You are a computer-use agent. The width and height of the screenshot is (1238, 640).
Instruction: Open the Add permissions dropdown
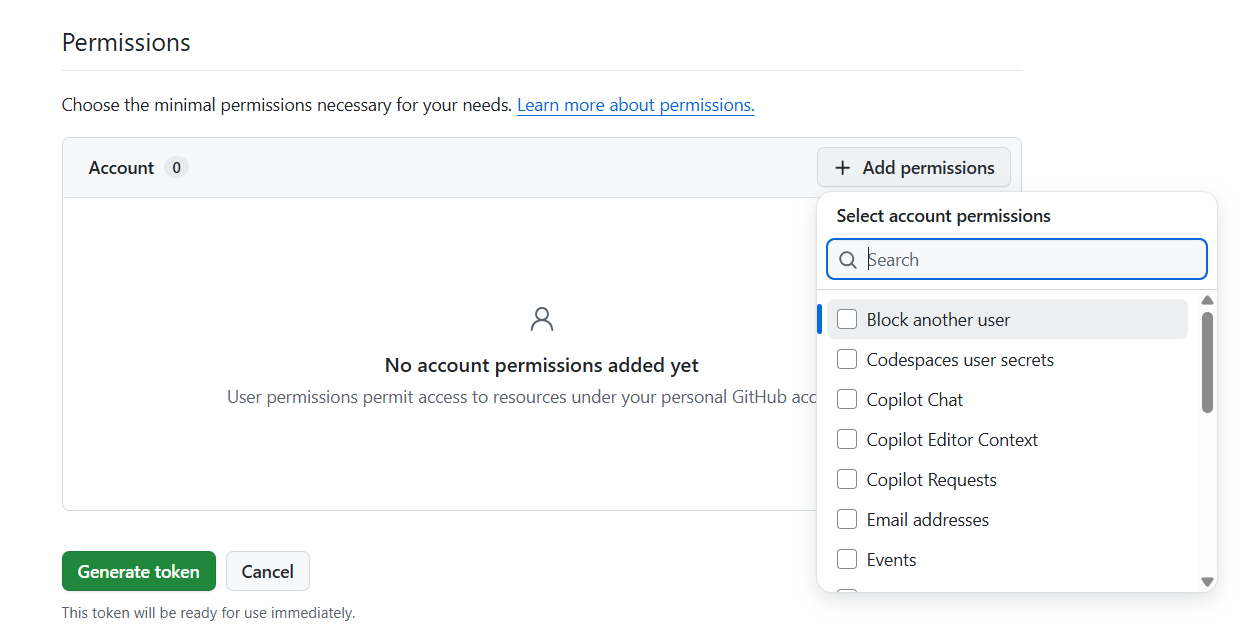point(914,168)
